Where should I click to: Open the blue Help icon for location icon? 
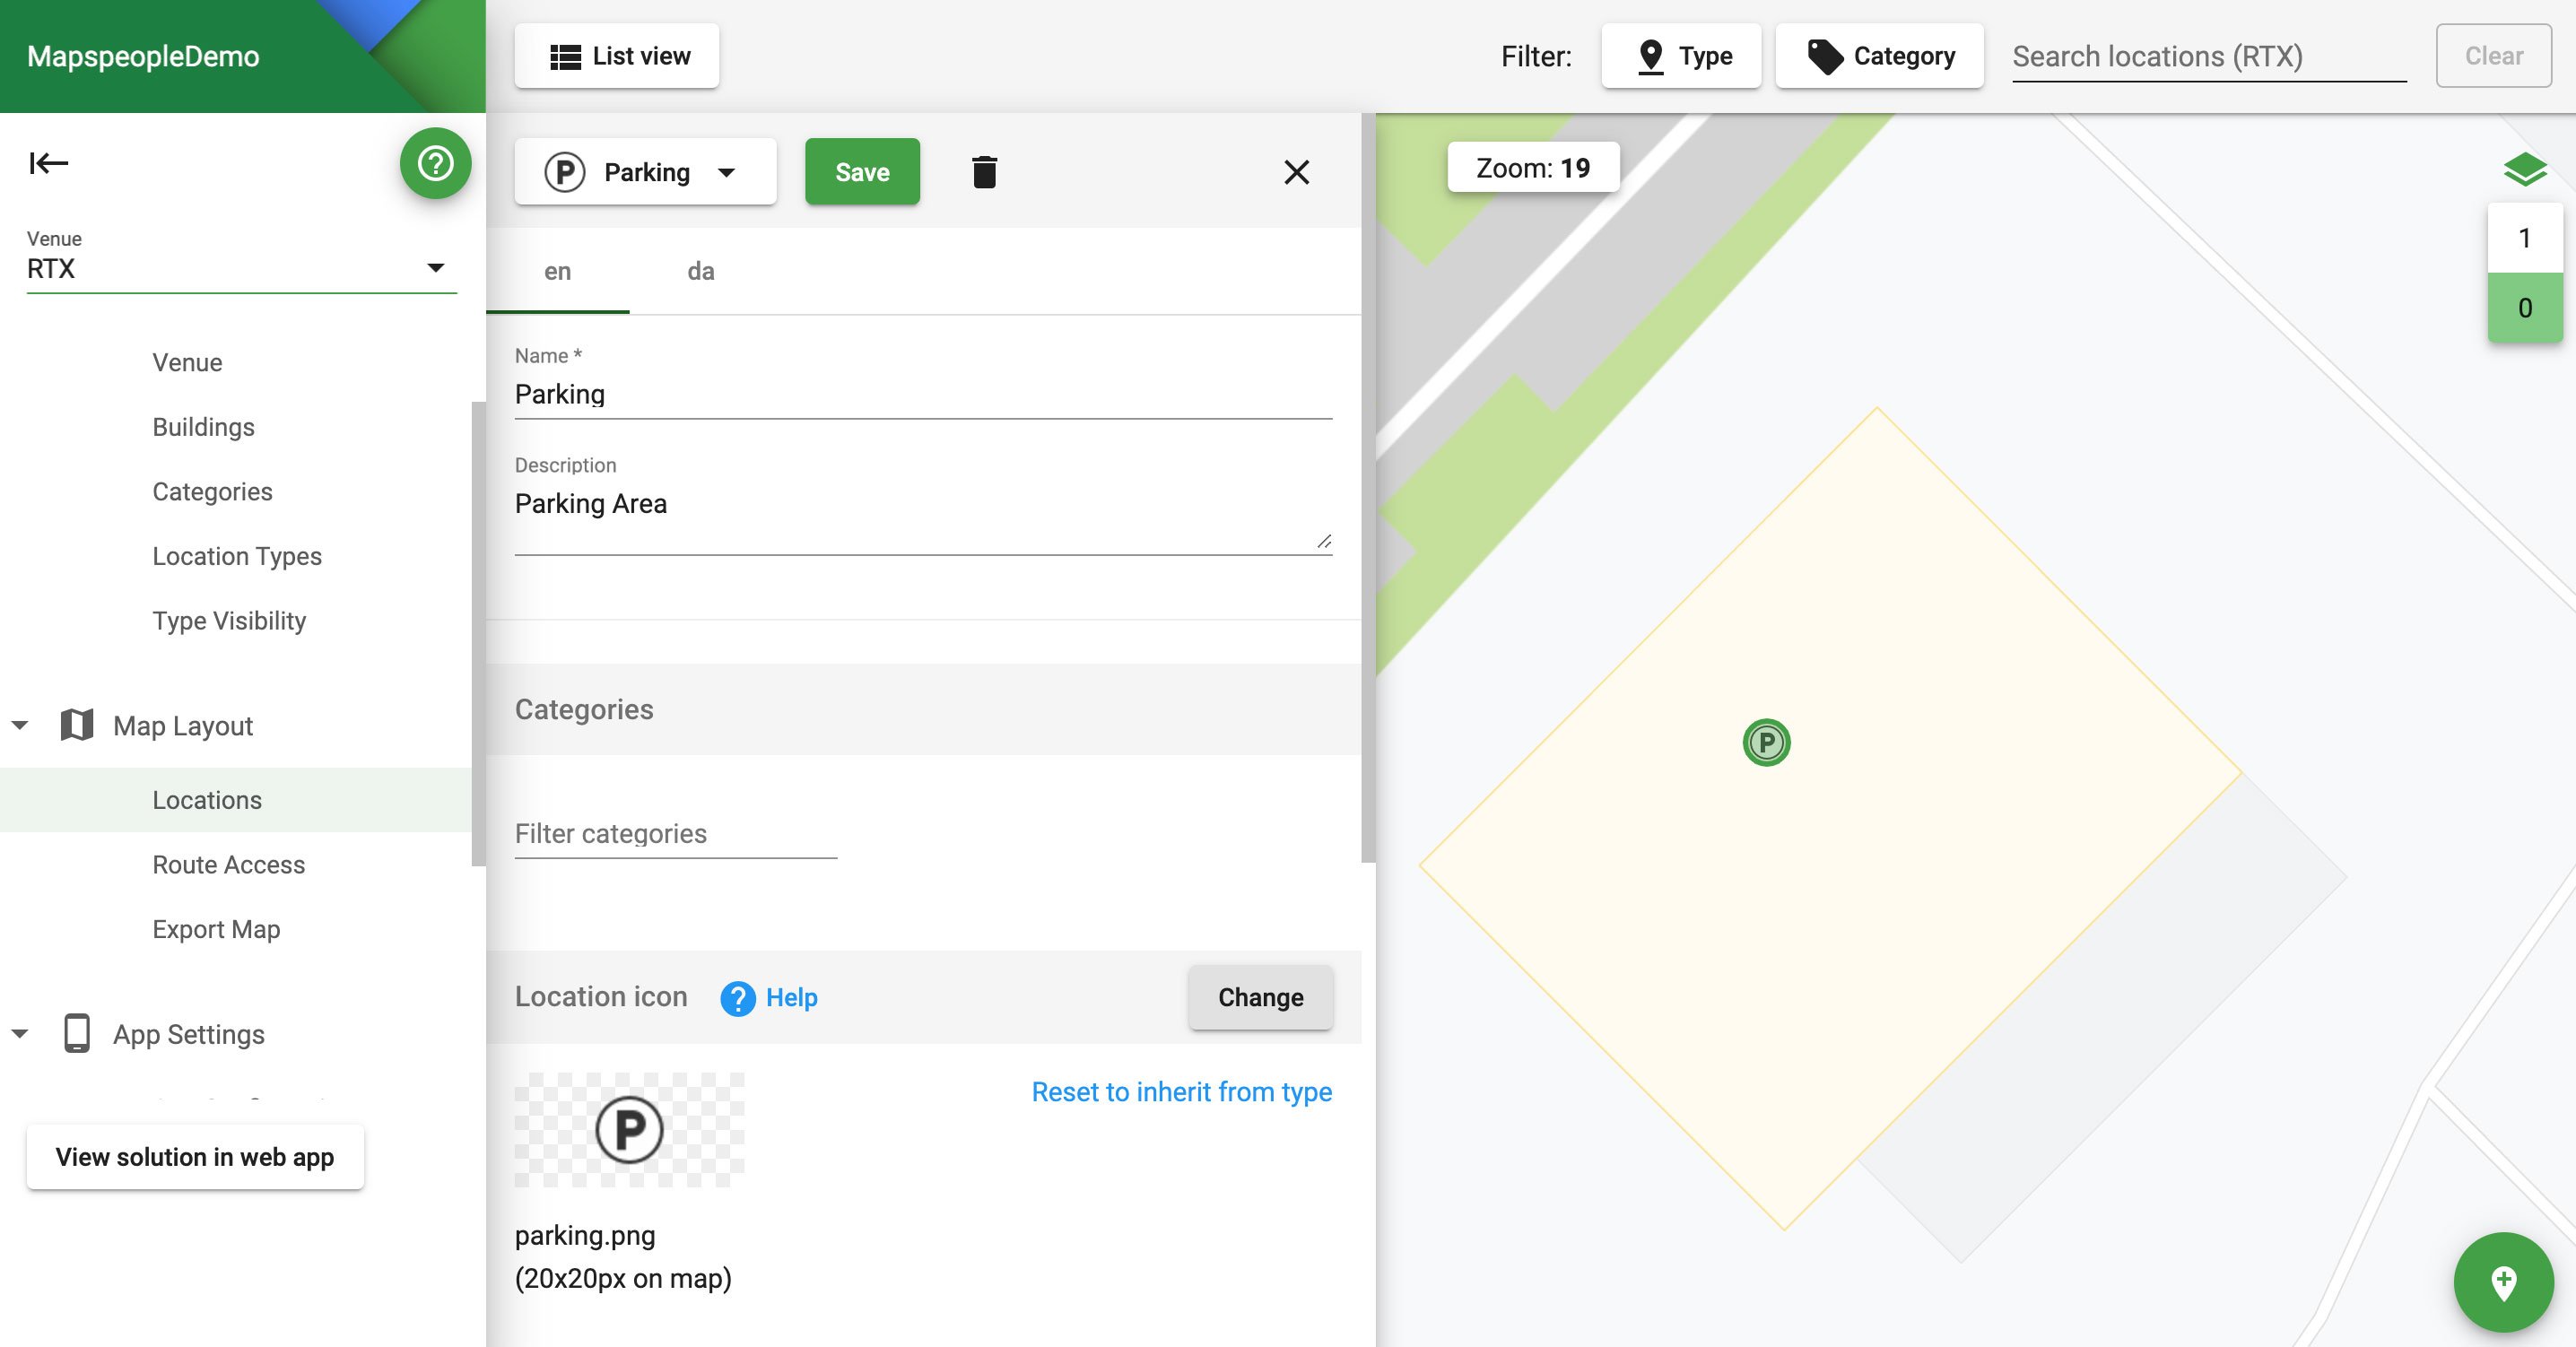[x=738, y=998]
